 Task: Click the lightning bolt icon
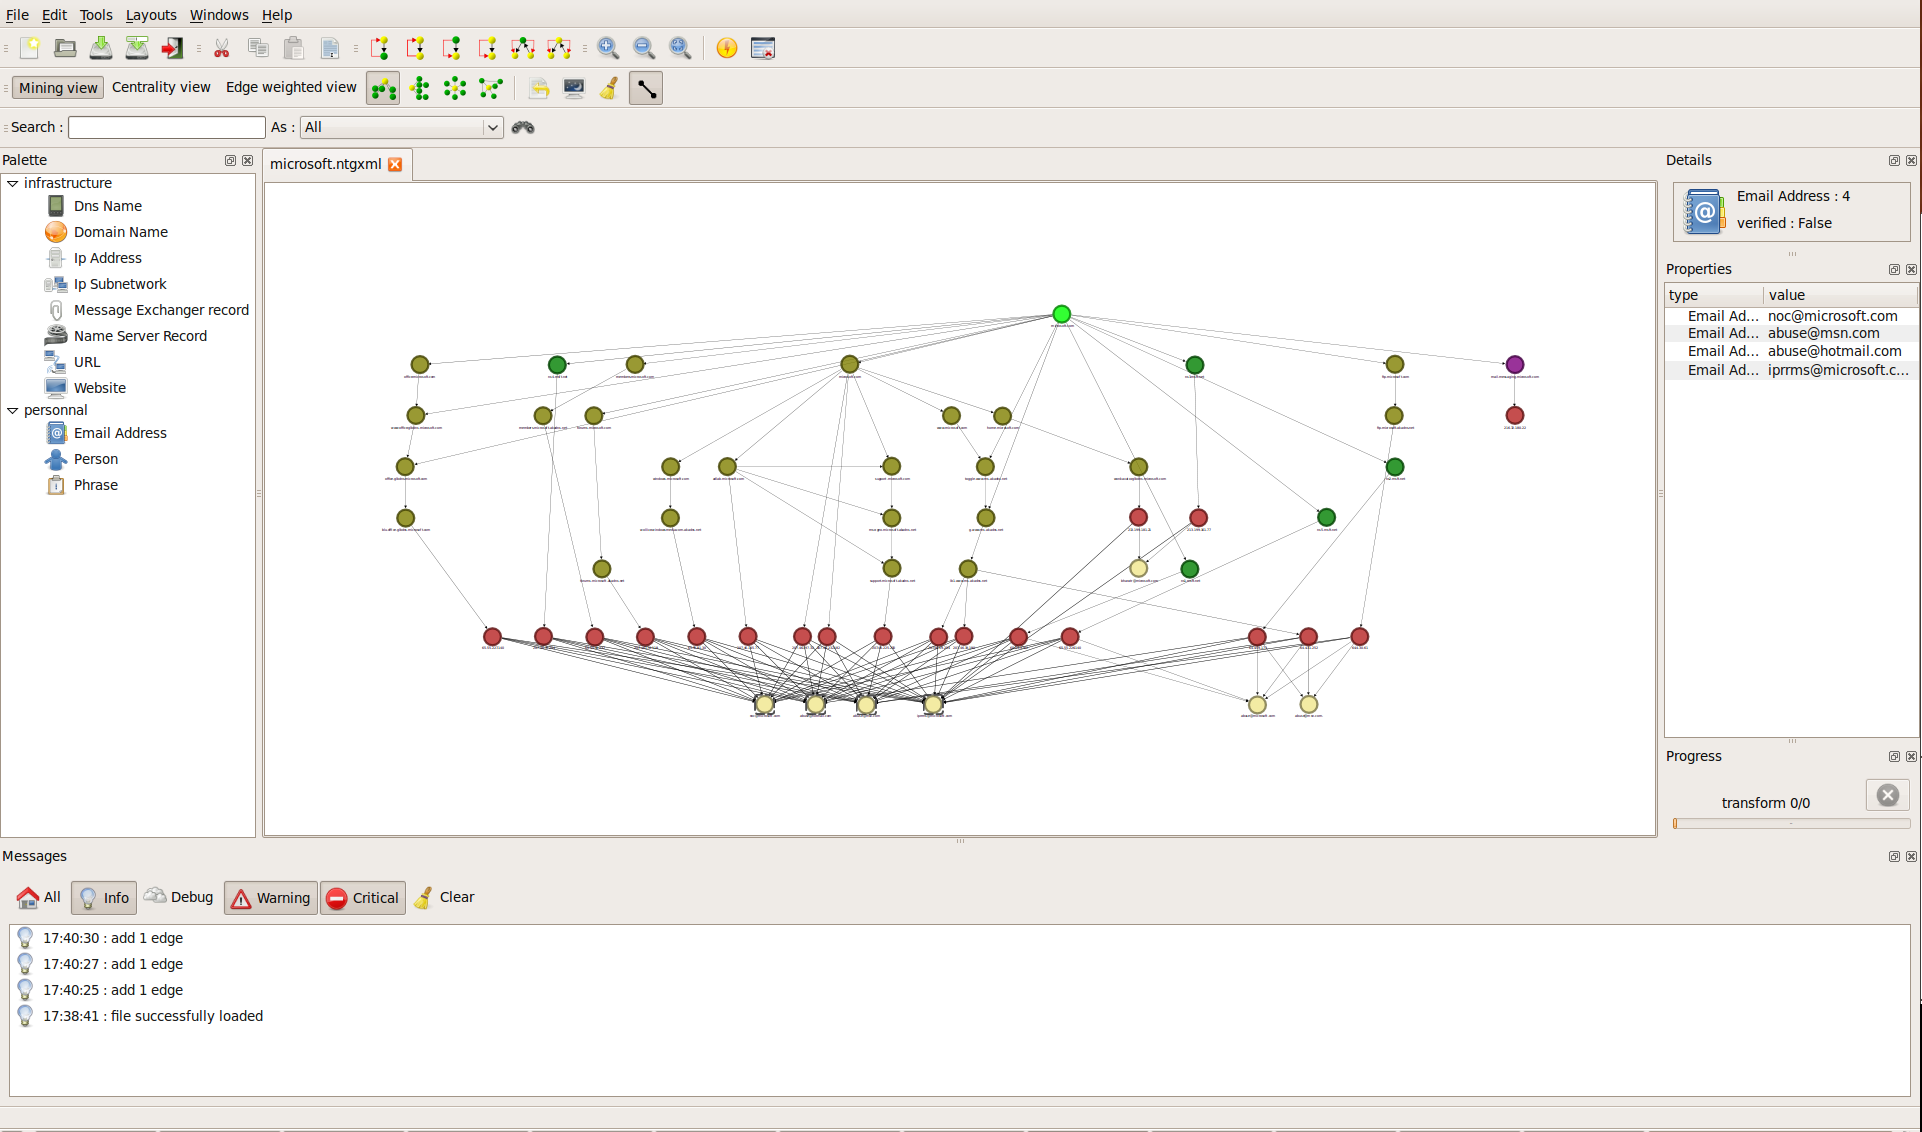[x=727, y=48]
